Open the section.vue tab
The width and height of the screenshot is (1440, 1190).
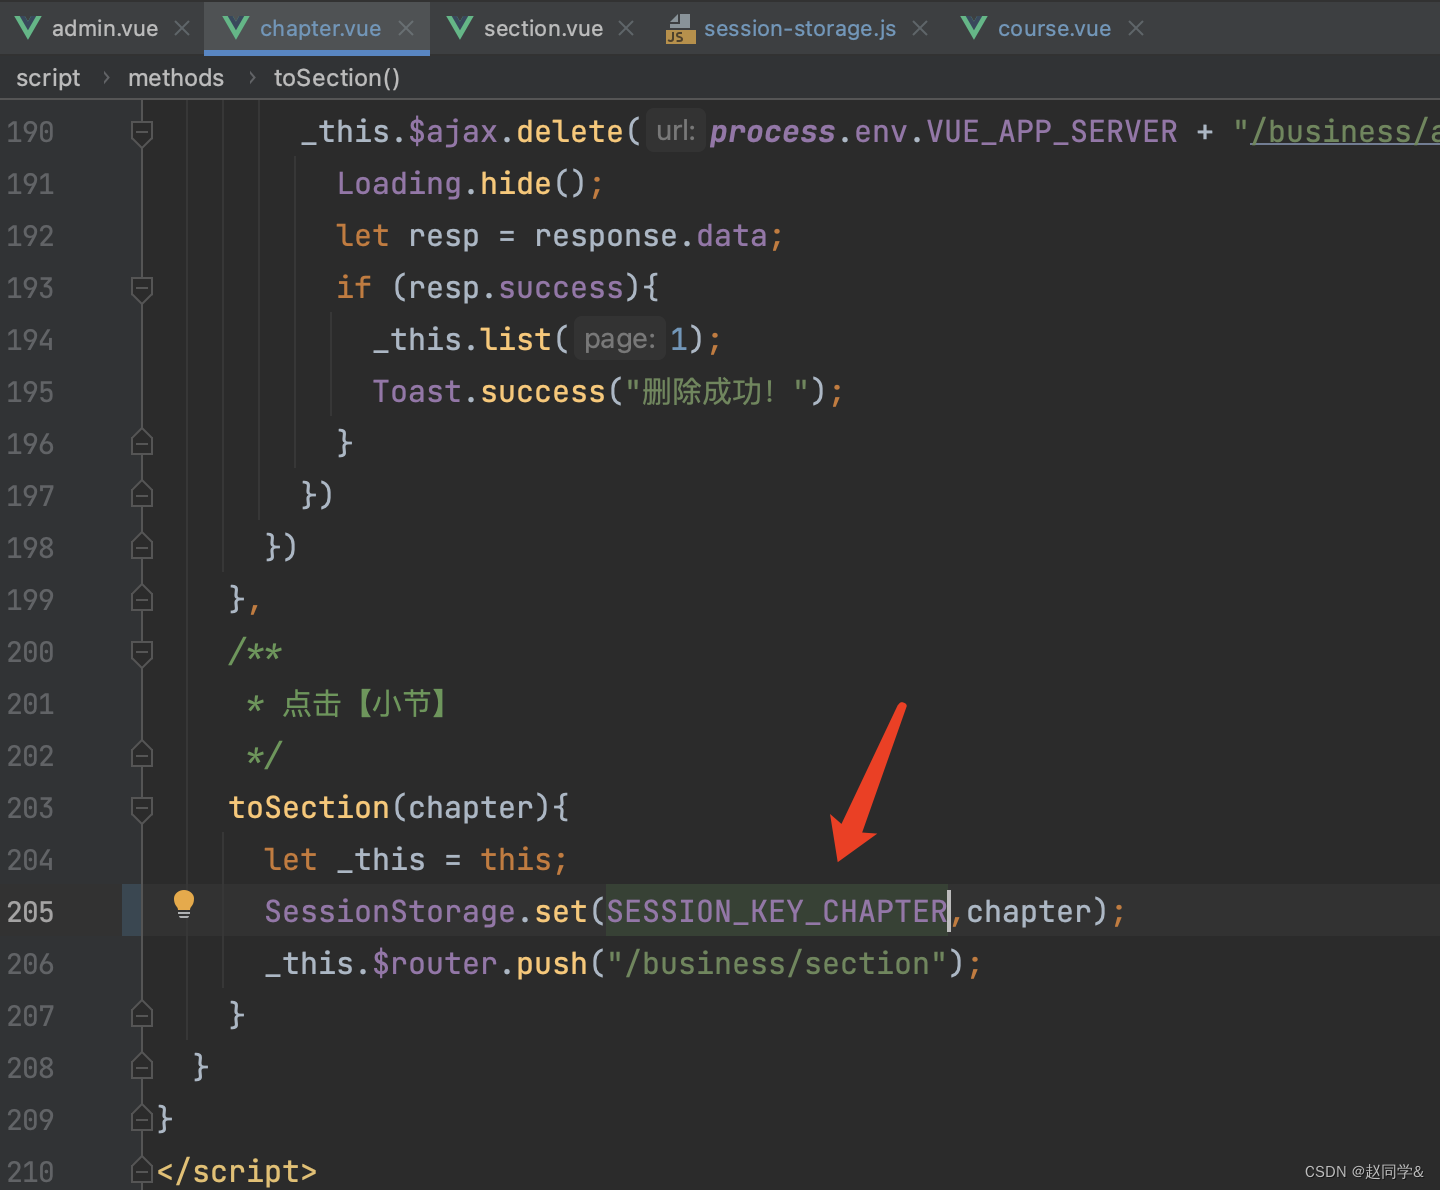pyautogui.click(x=543, y=28)
